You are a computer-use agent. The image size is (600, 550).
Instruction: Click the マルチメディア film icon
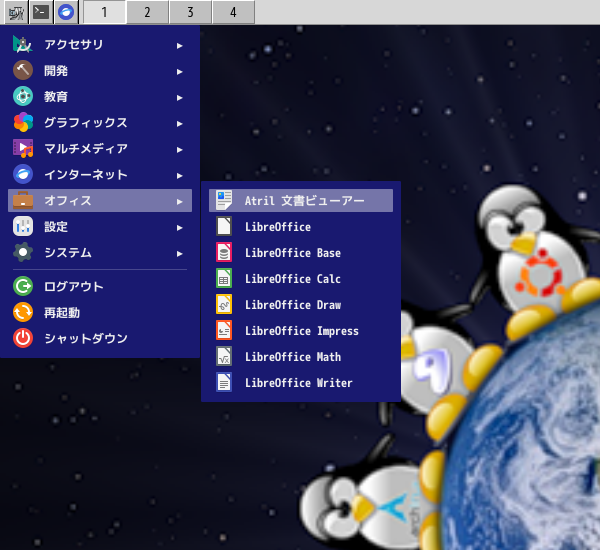click(x=23, y=149)
